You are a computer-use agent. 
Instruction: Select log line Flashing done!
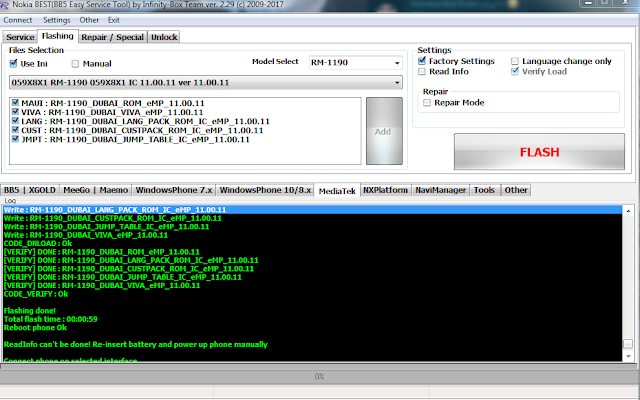pos(29,311)
